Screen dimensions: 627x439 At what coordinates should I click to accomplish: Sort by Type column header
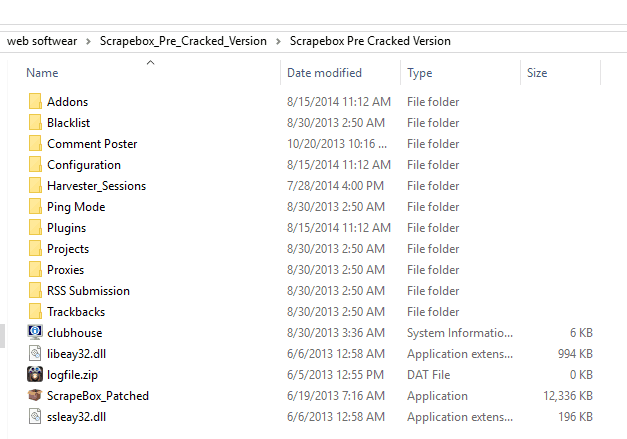coord(419,73)
